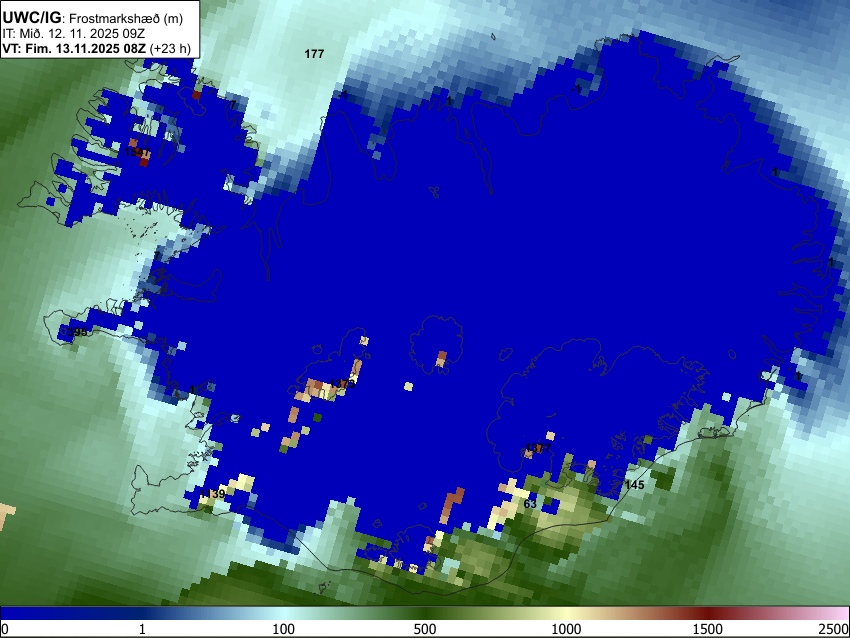Screen dimensions: 850x638
Task: Click the 177 value label over the sea
Action: (x=314, y=54)
